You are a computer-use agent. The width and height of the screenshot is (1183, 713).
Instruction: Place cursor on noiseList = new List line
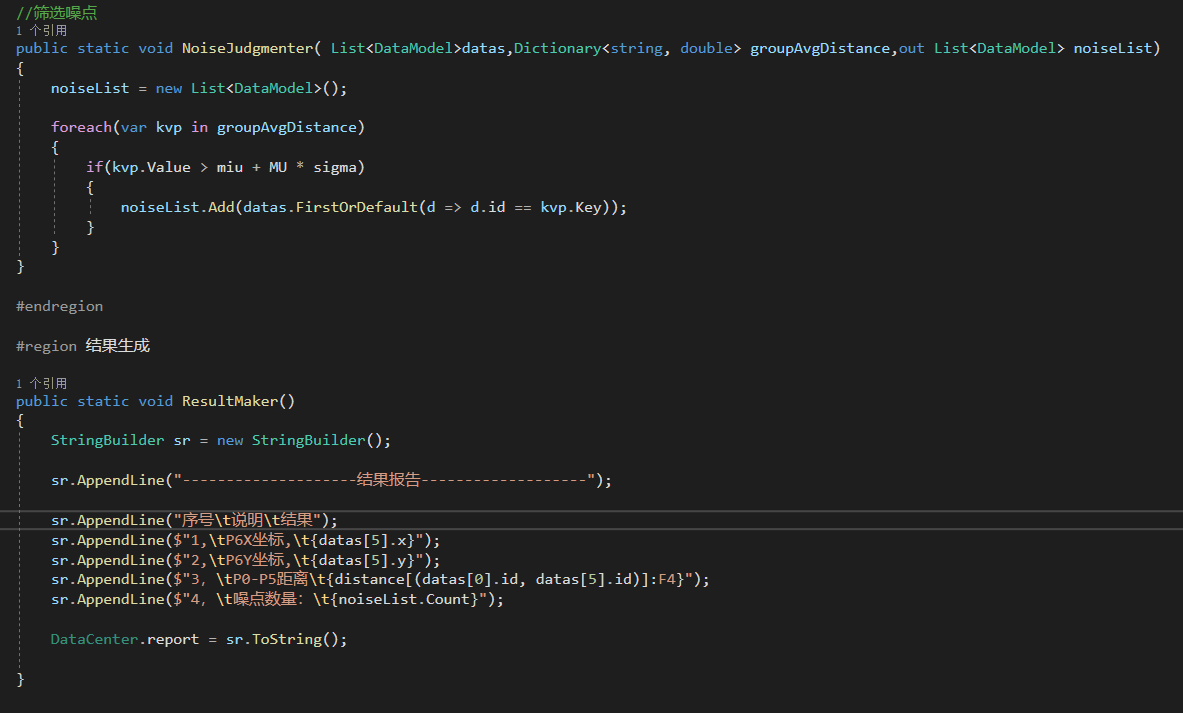coord(199,88)
